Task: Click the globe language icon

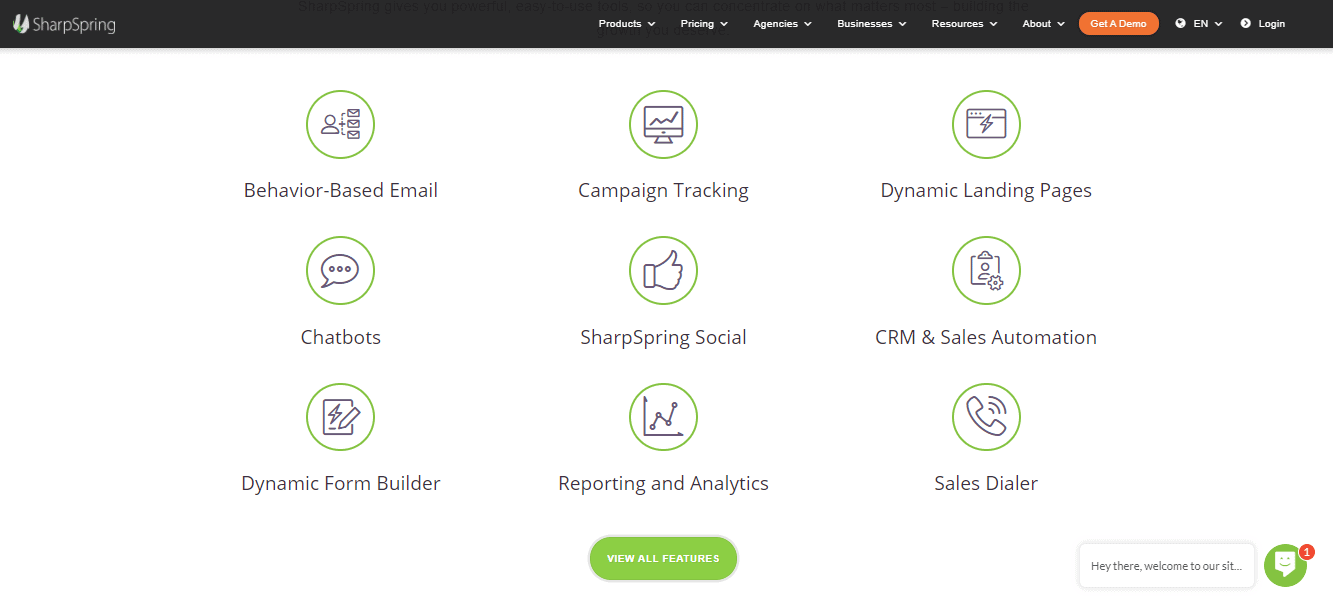Action: (x=1180, y=23)
